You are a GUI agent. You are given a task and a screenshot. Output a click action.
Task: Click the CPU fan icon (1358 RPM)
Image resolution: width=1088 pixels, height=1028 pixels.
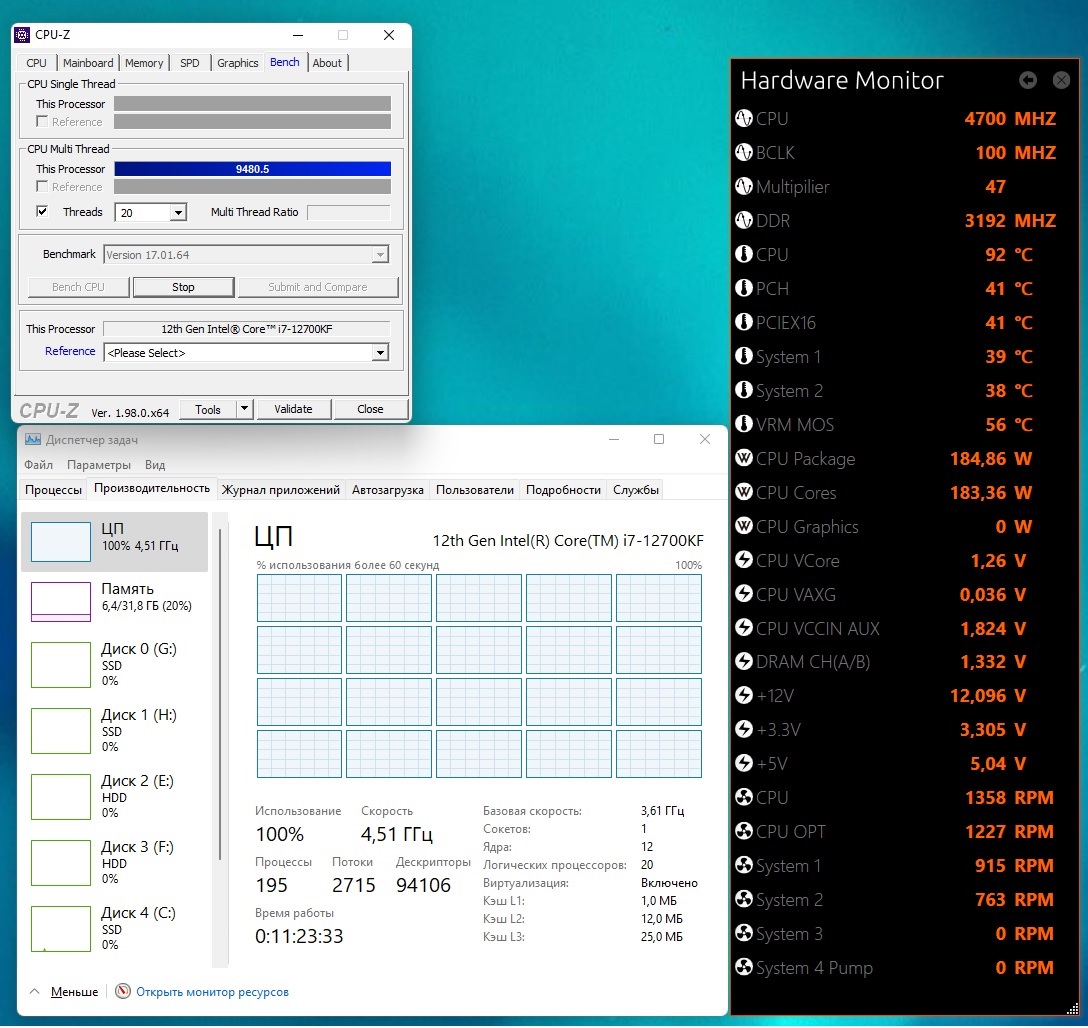point(744,798)
